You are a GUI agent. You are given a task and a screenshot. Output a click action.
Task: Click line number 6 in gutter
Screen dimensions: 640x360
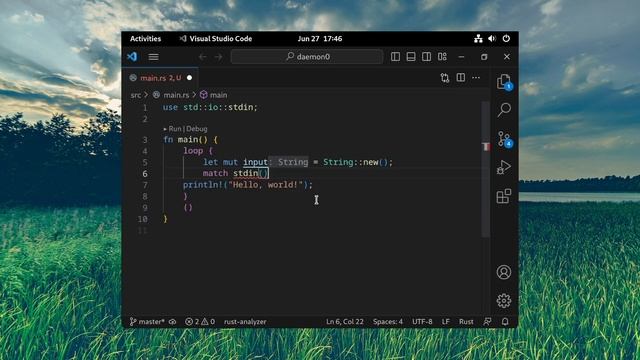click(145, 173)
